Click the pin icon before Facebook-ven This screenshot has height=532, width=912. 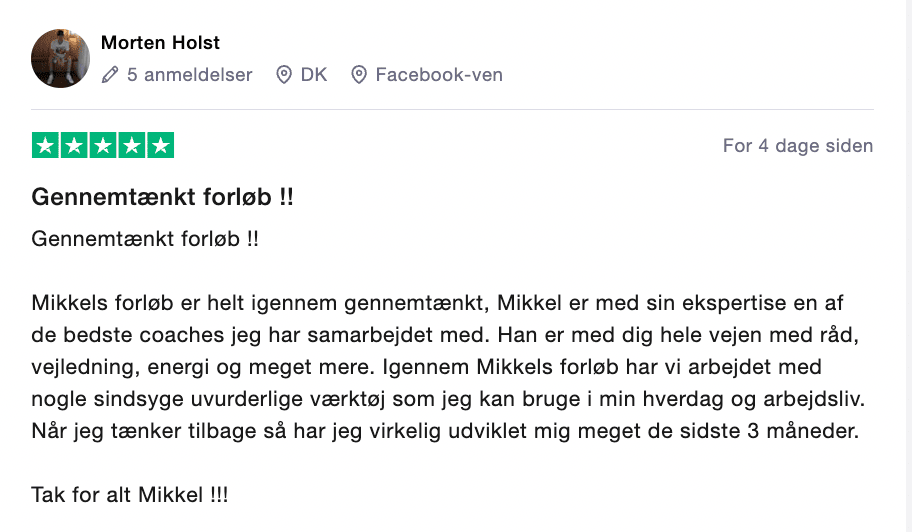click(359, 75)
